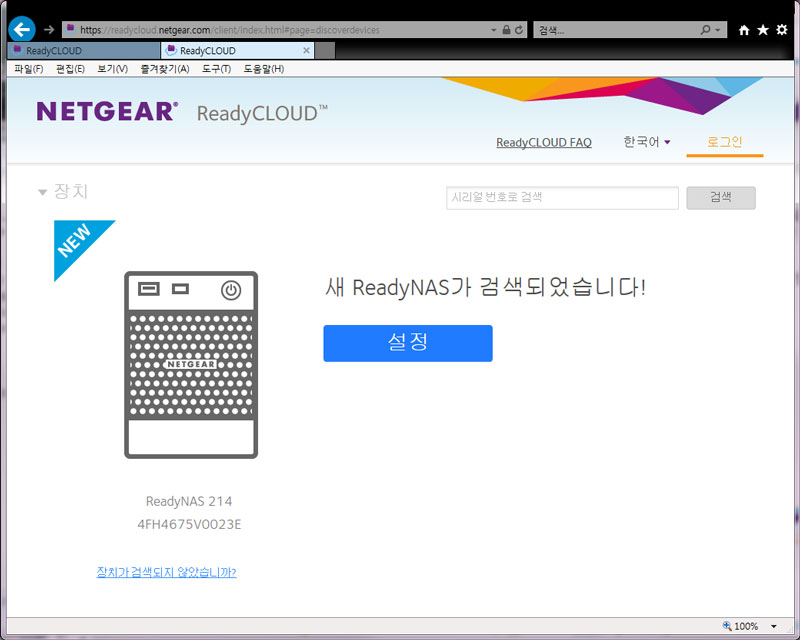This screenshot has height=640, width=800.
Task: Click the NETGEAR logo
Action: (x=108, y=111)
